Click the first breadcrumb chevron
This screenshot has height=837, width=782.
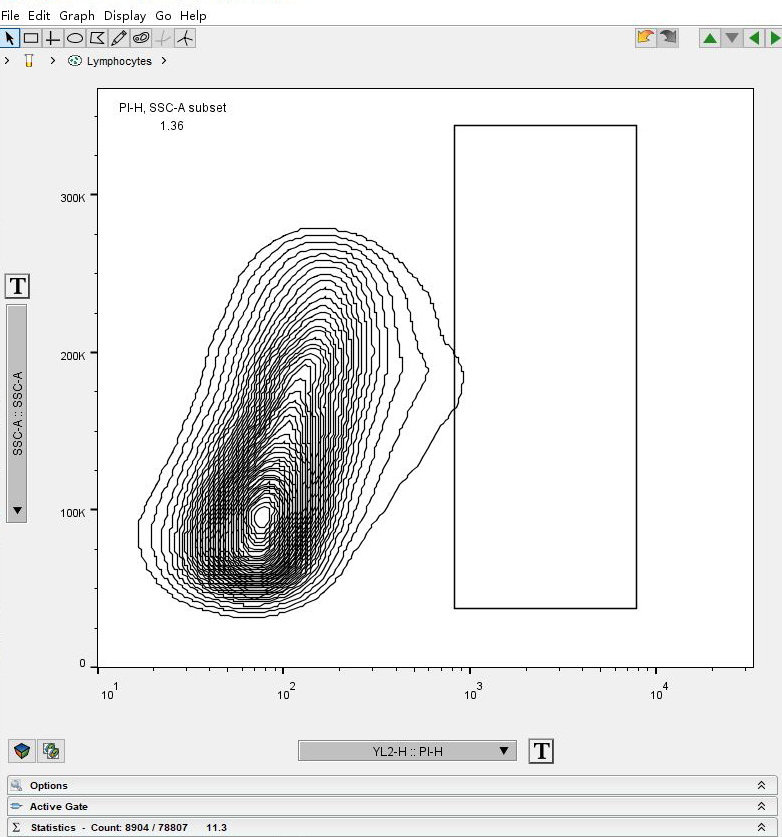7,61
